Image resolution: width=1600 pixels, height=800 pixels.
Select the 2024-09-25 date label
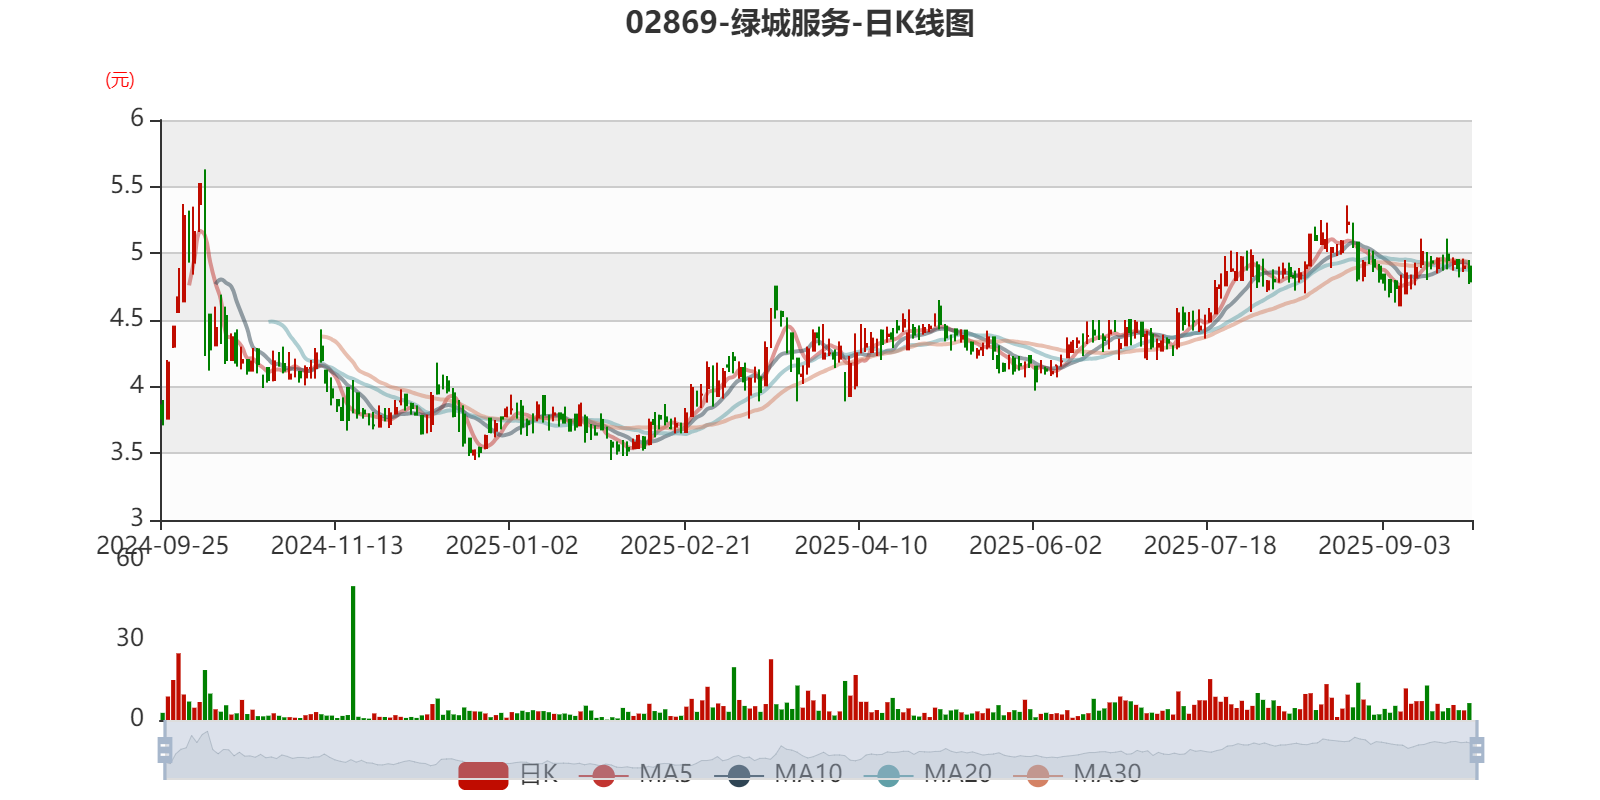click(x=162, y=546)
